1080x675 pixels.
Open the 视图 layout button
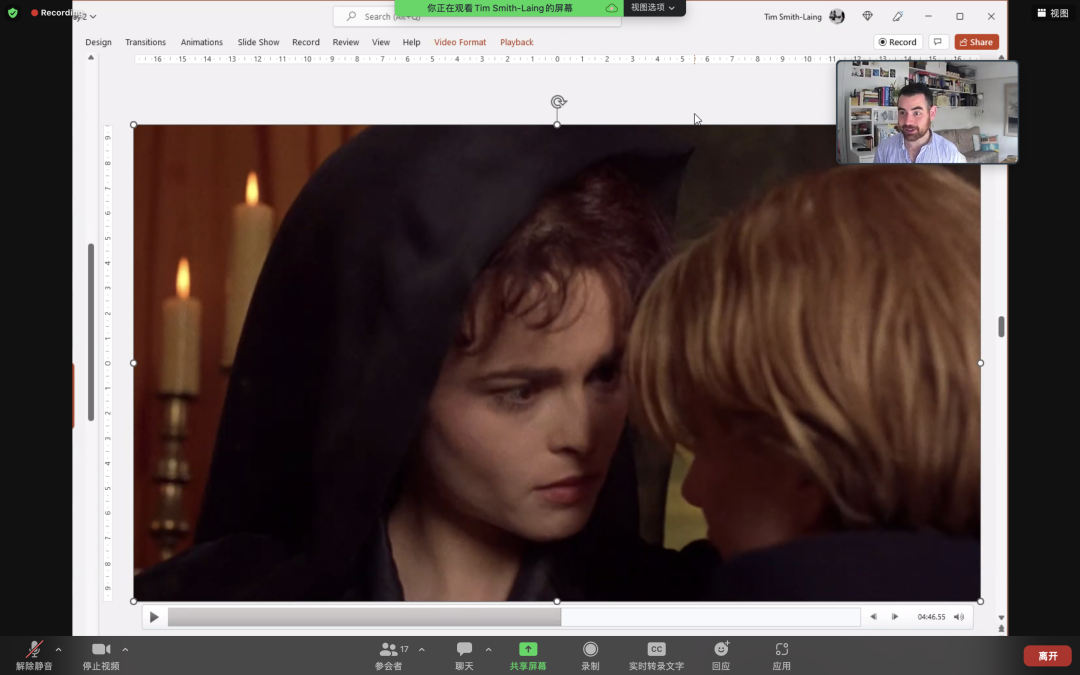[x=1053, y=12]
